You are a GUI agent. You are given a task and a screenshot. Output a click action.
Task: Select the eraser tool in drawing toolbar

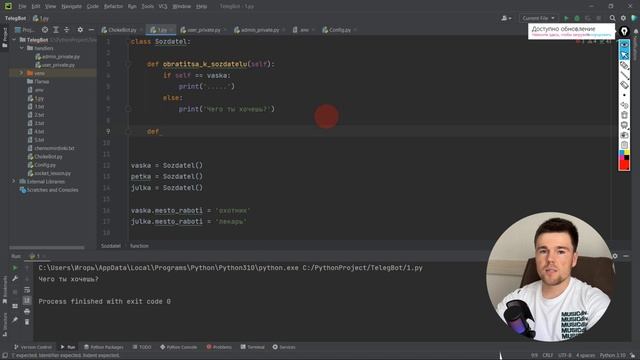624,85
